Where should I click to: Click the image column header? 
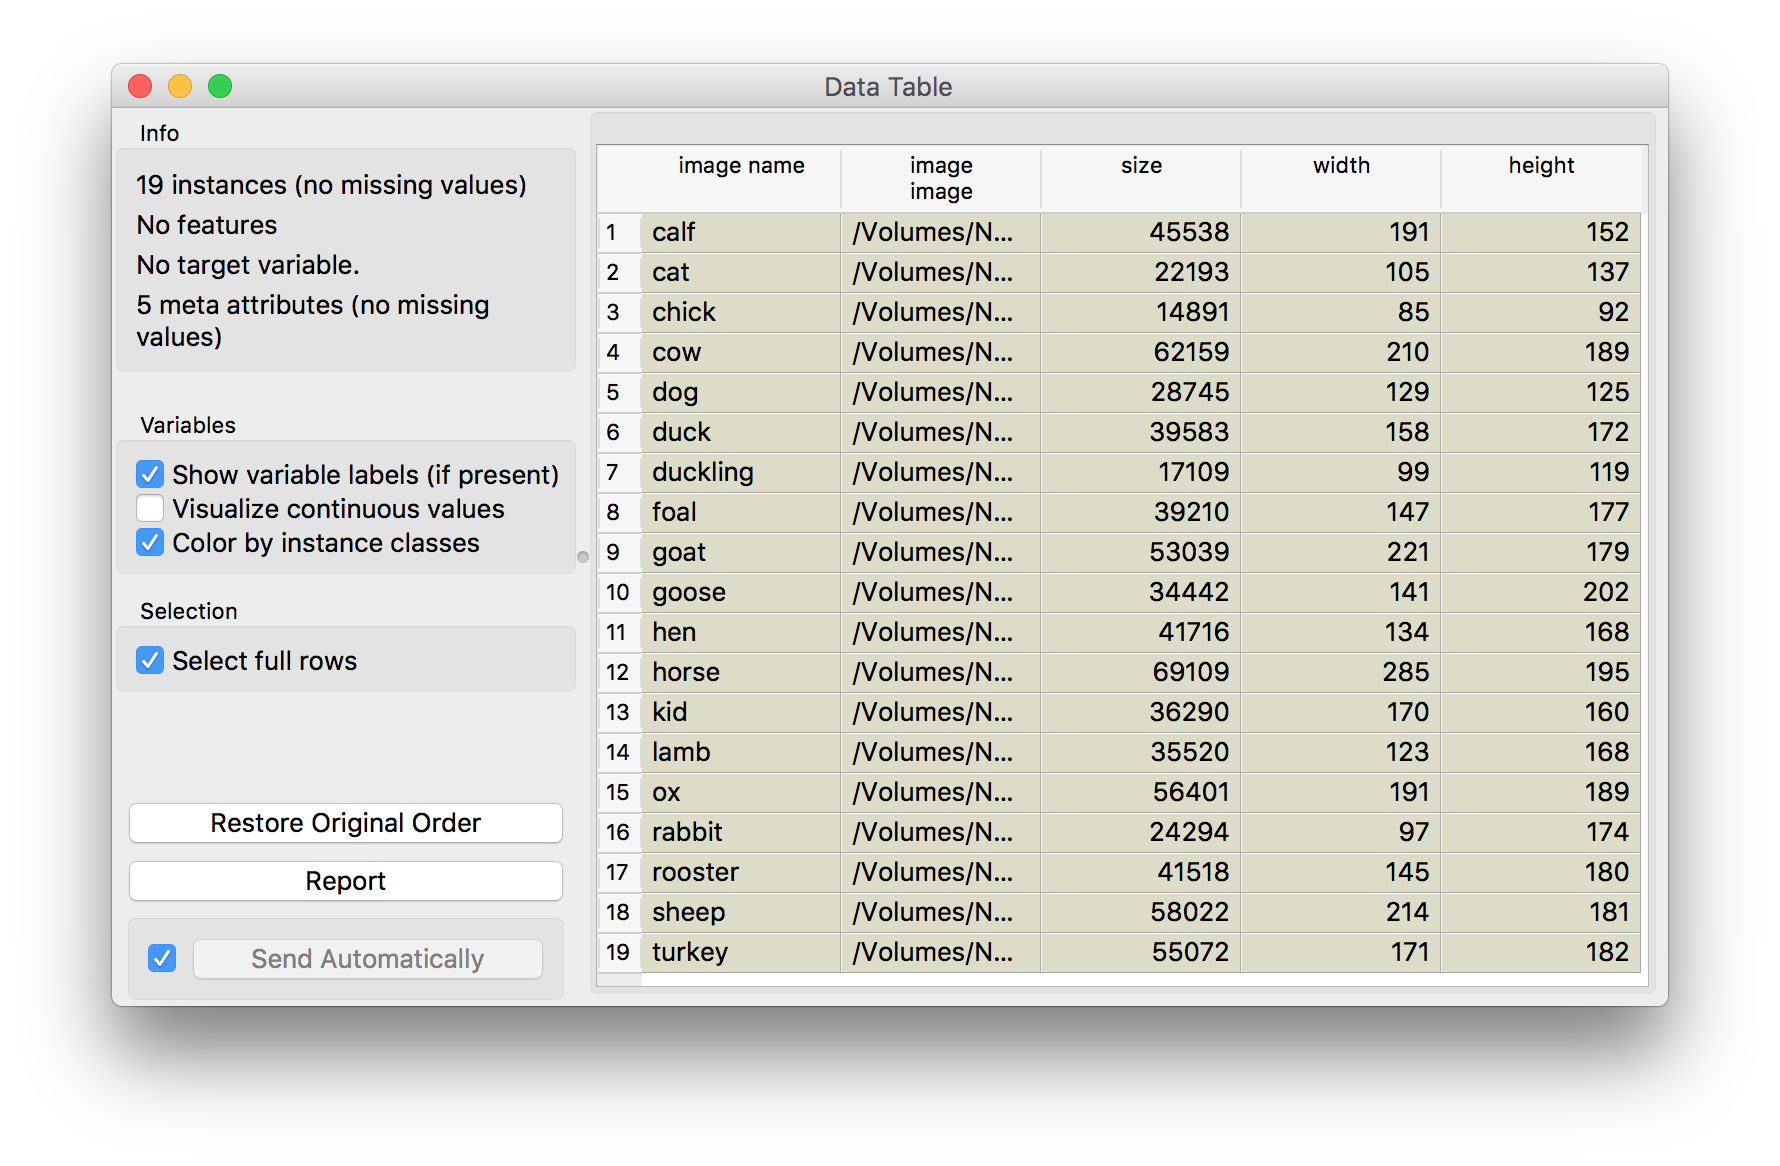click(x=940, y=178)
